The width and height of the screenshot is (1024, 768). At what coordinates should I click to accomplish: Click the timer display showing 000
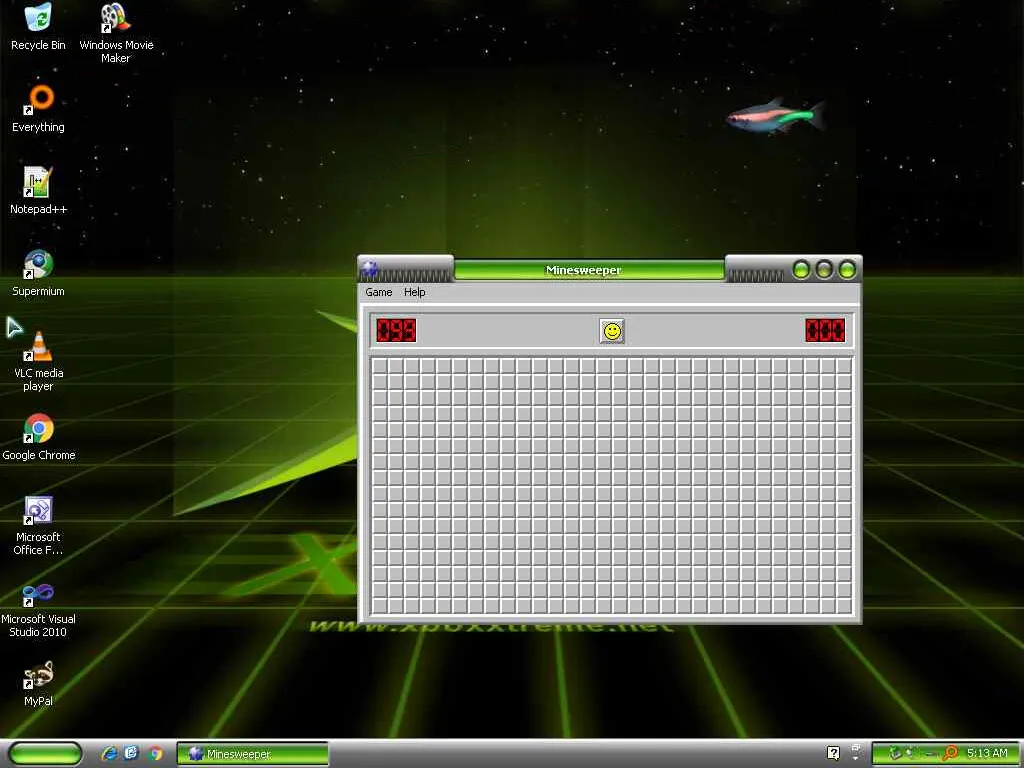pos(825,330)
